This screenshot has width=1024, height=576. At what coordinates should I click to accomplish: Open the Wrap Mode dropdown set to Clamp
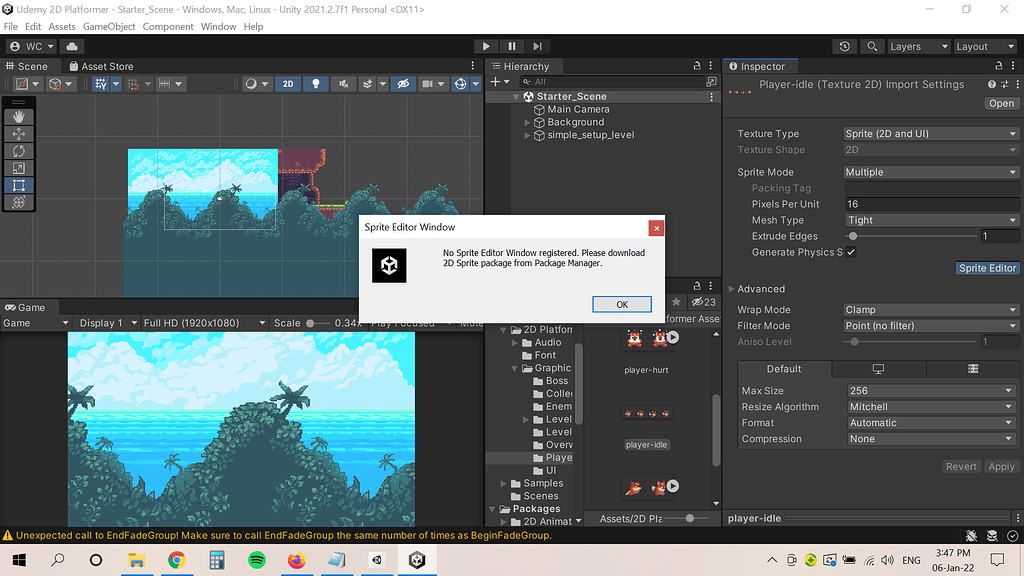tap(929, 310)
